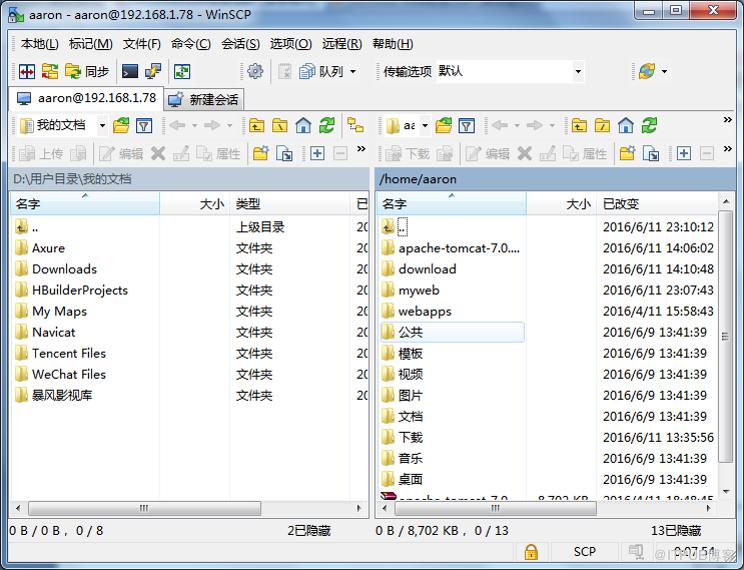The width and height of the screenshot is (744, 570).
Task: Open remote directory dropdown showing aa
Action: tap(407, 126)
